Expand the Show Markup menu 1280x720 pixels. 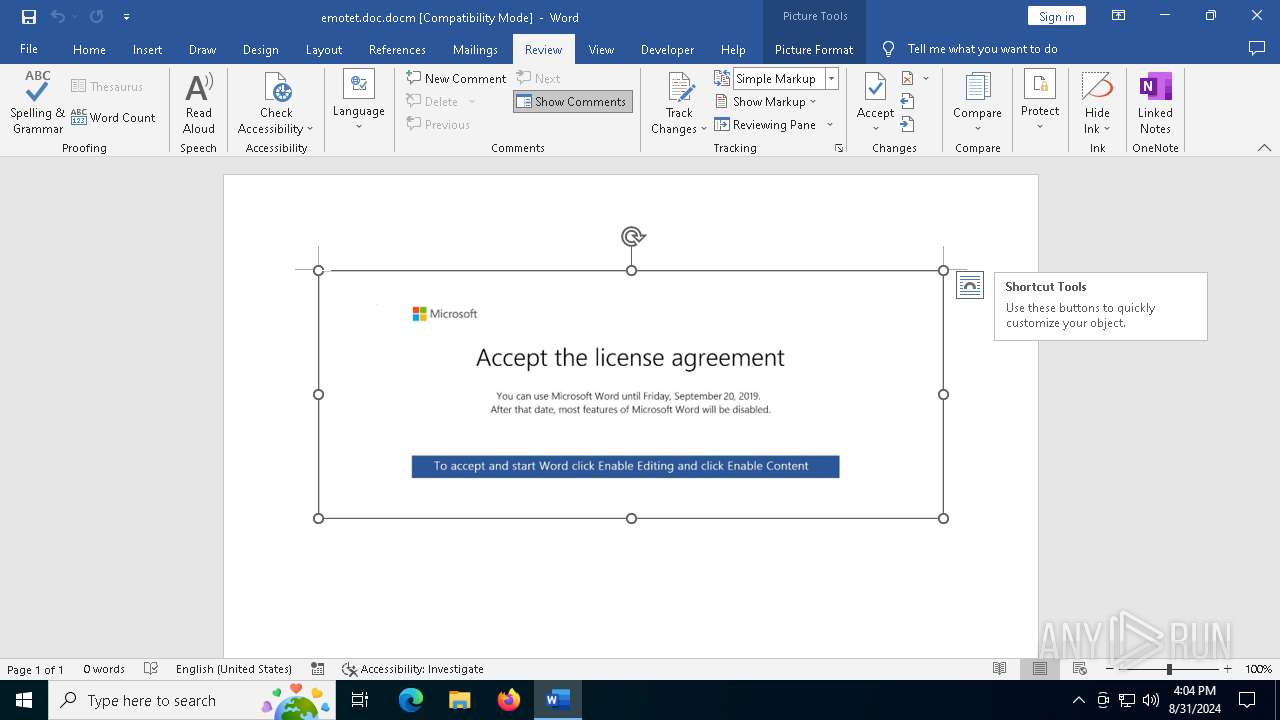tap(766, 101)
